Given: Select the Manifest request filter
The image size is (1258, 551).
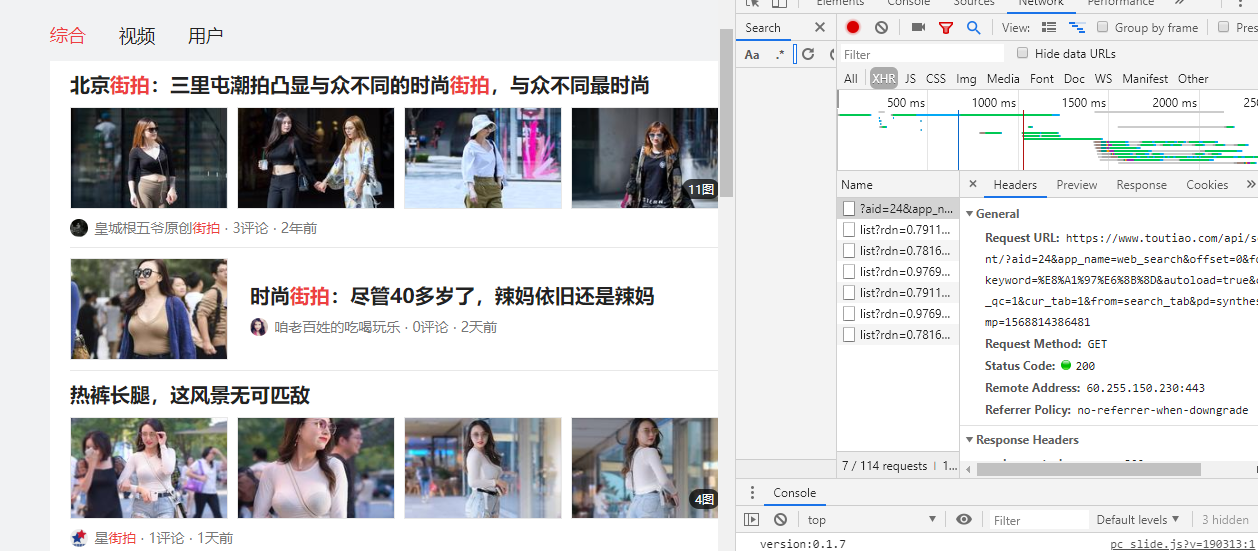Looking at the screenshot, I should point(1145,79).
